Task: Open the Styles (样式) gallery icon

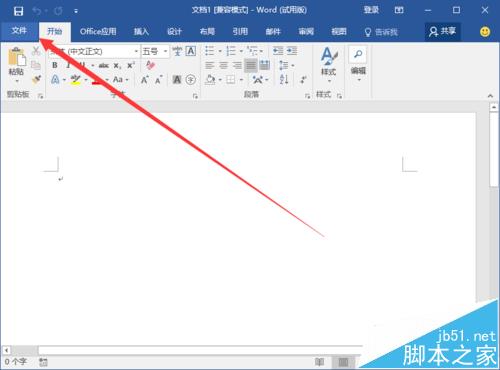Action: pos(329,57)
